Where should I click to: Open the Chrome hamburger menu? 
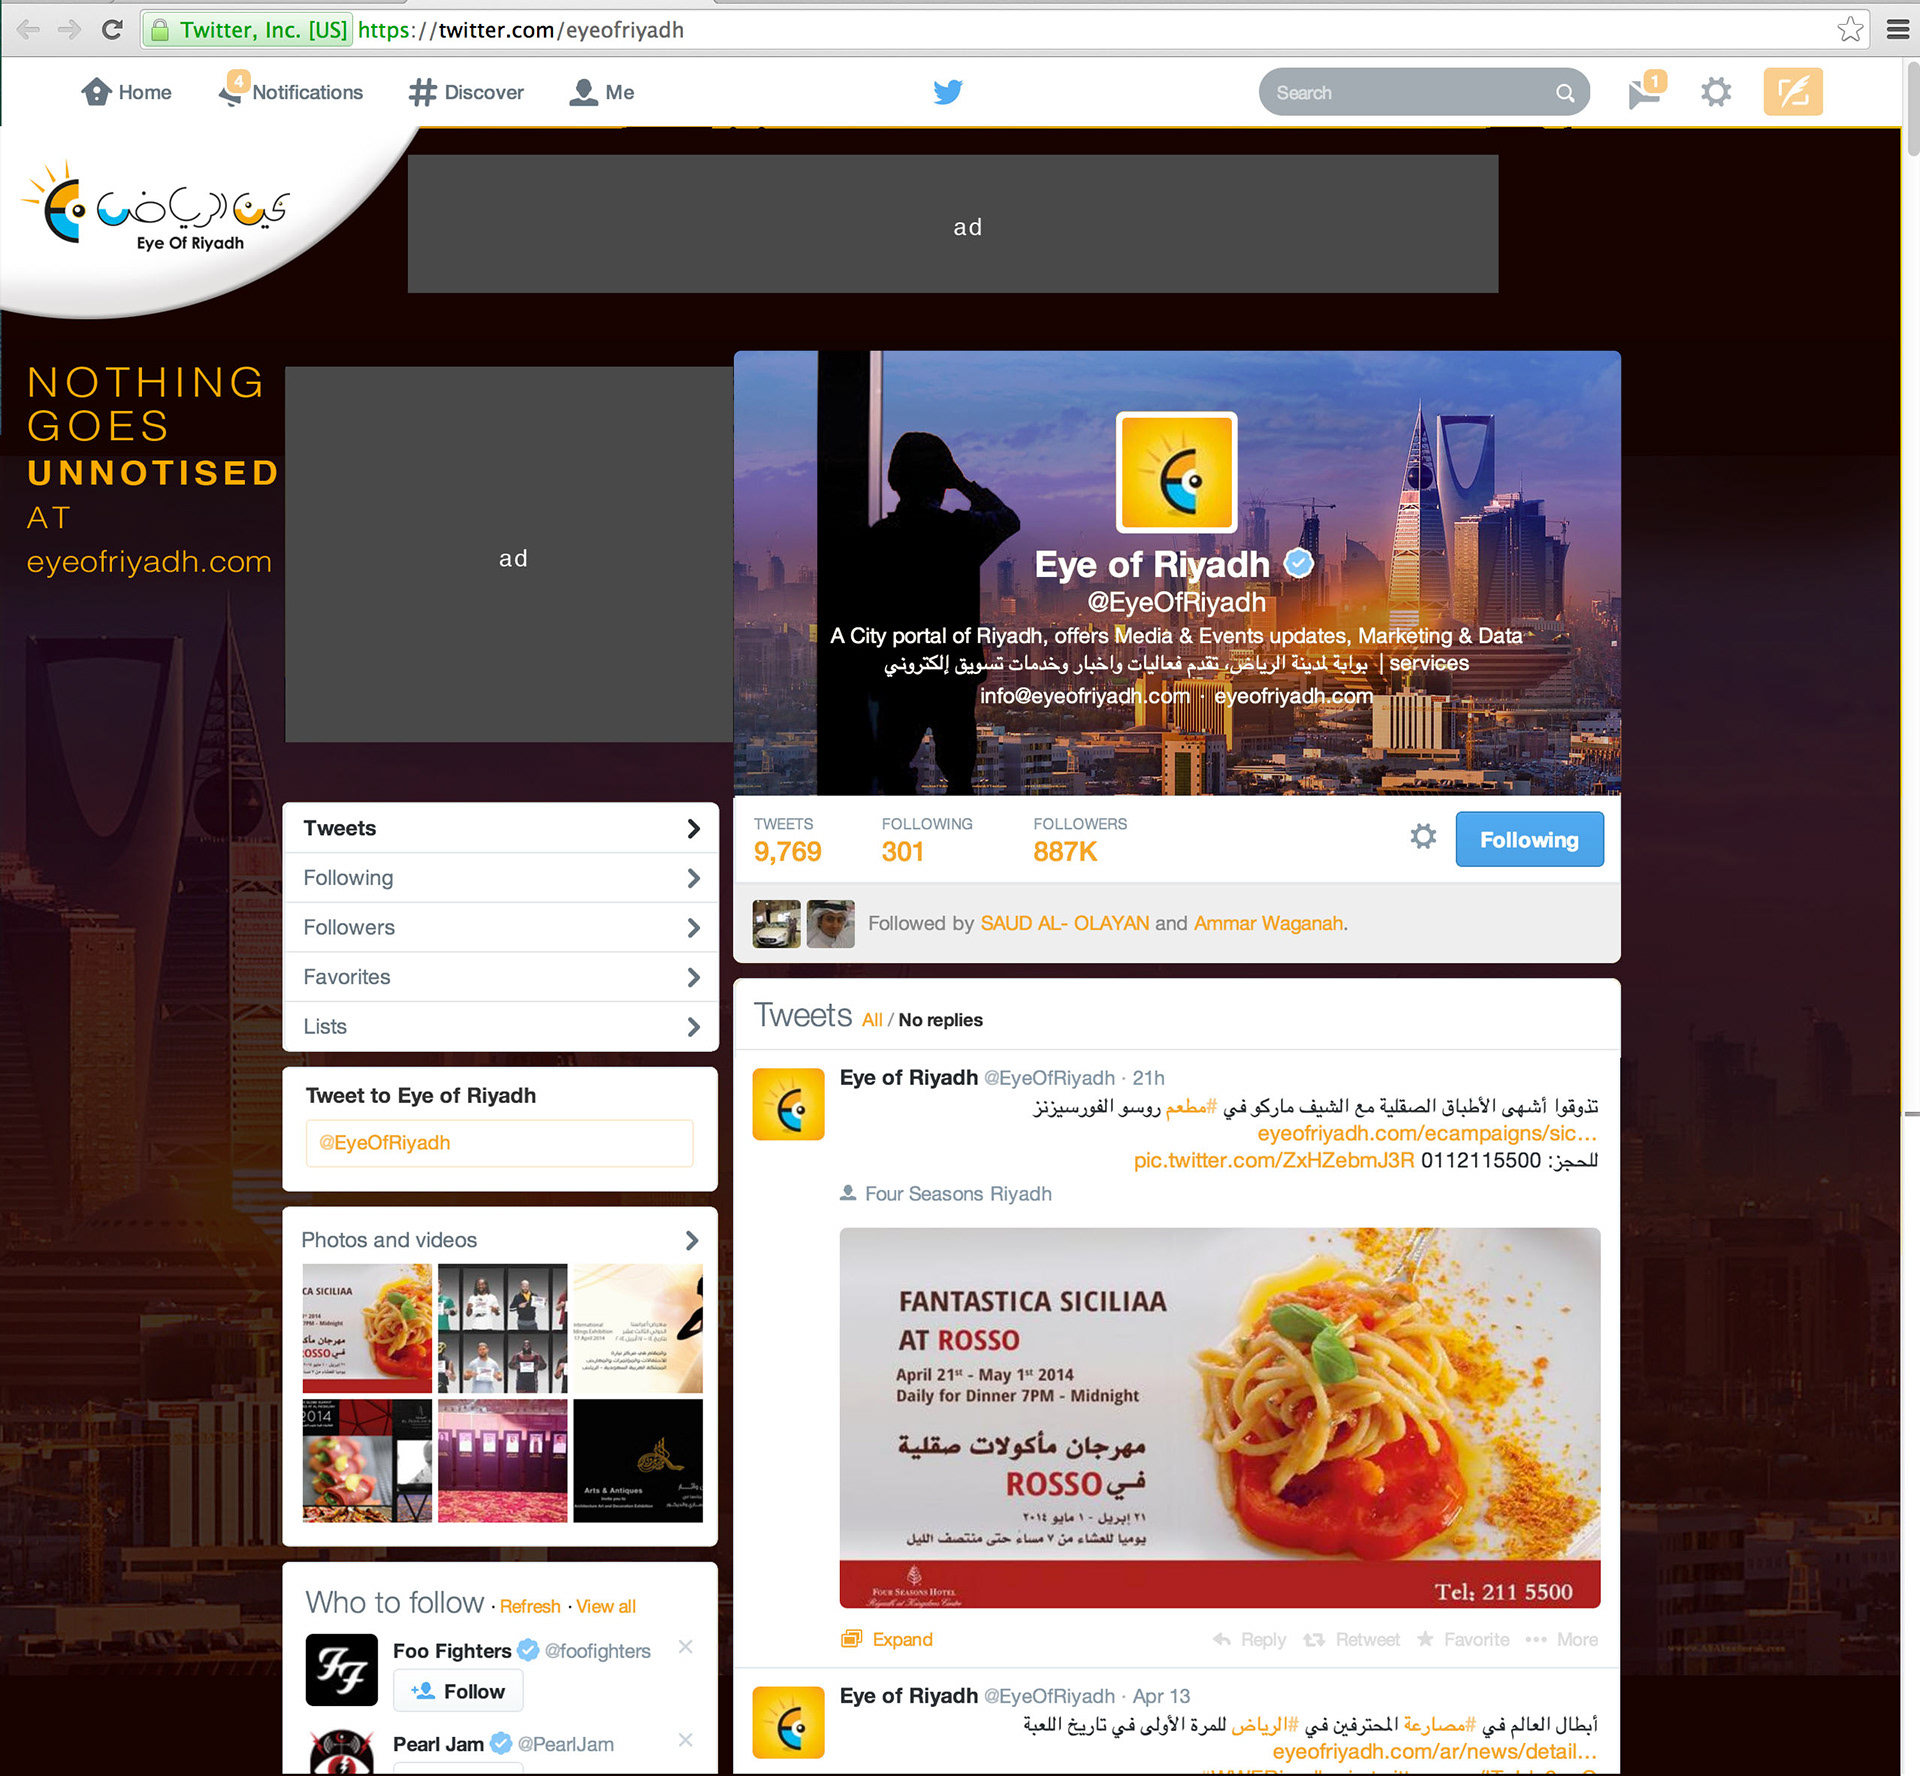pyautogui.click(x=1897, y=30)
